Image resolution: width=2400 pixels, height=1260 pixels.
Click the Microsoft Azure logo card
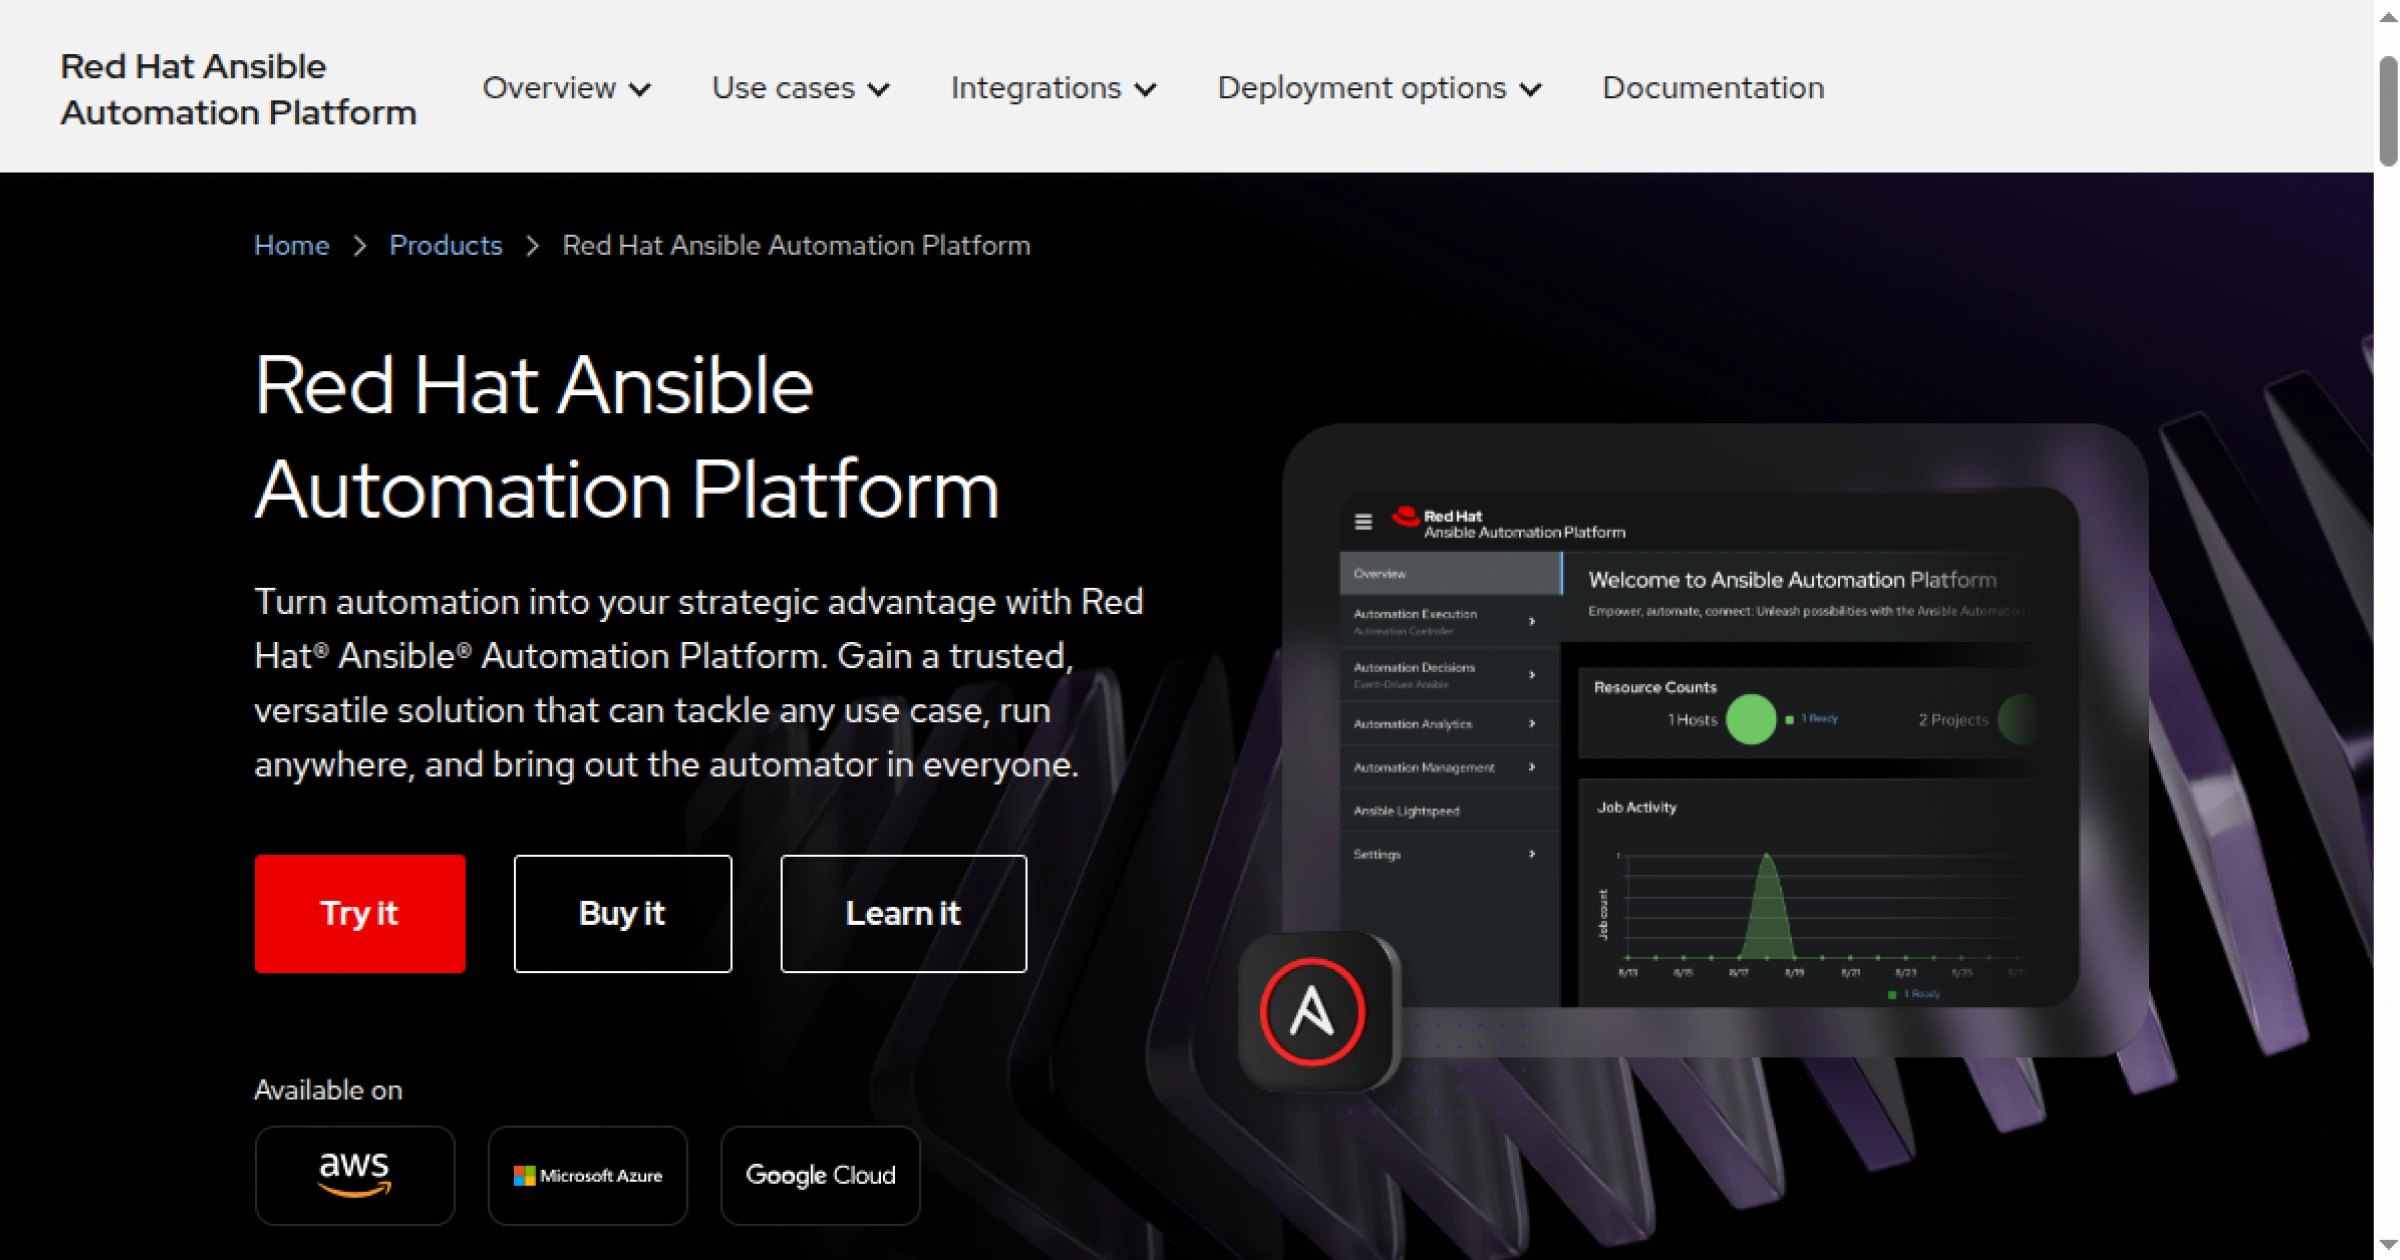coord(588,1175)
